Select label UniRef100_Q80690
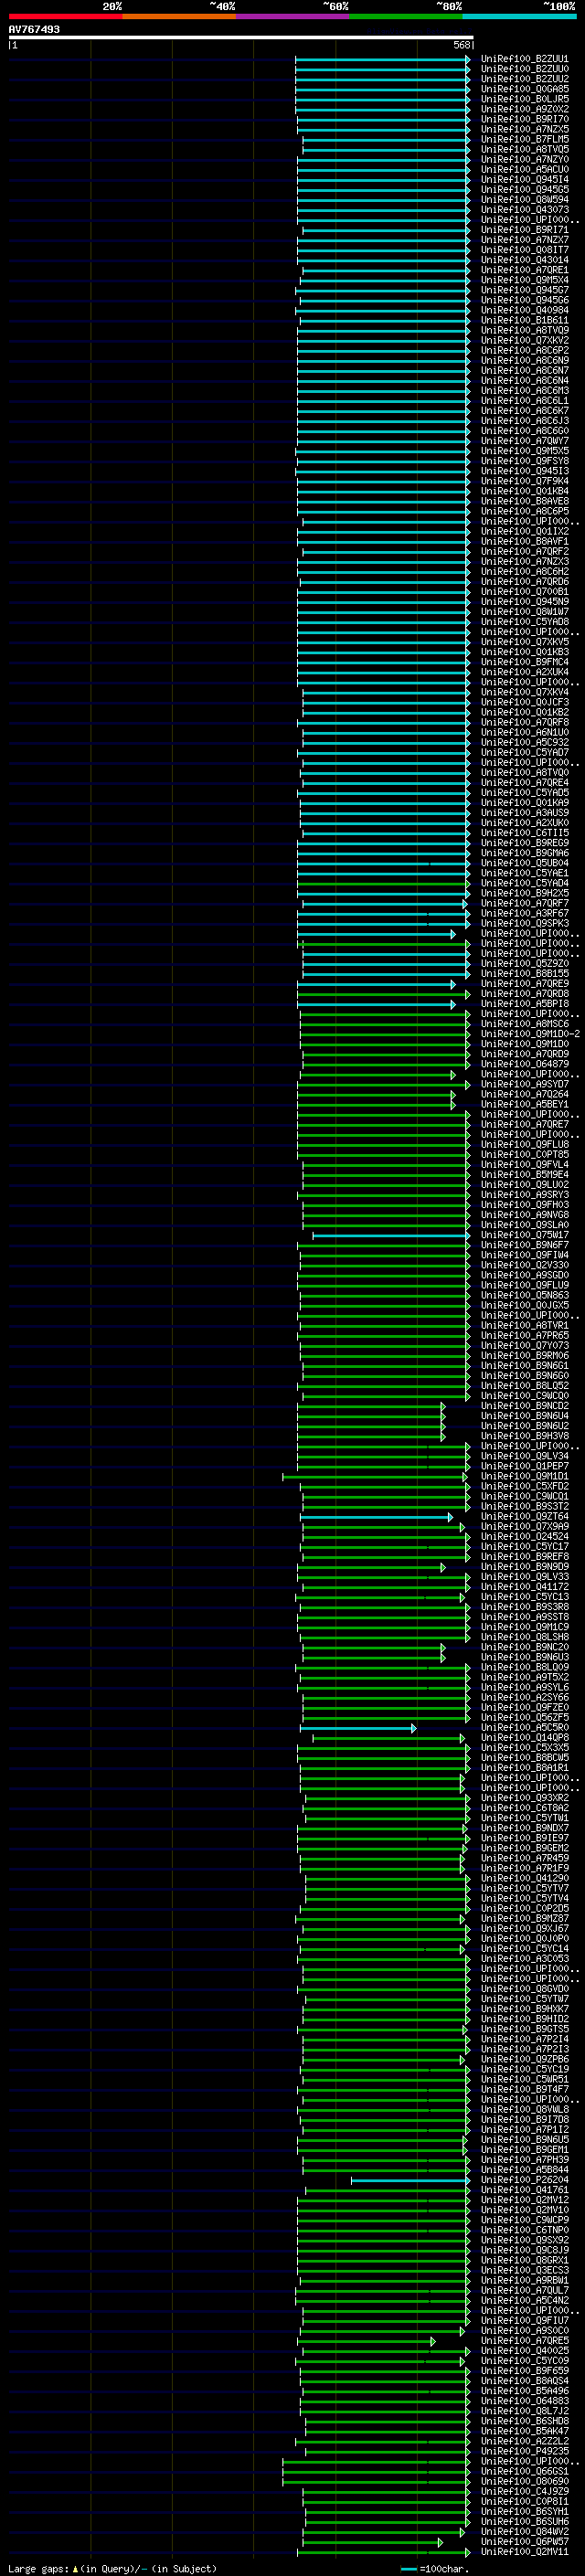 pos(524,2481)
